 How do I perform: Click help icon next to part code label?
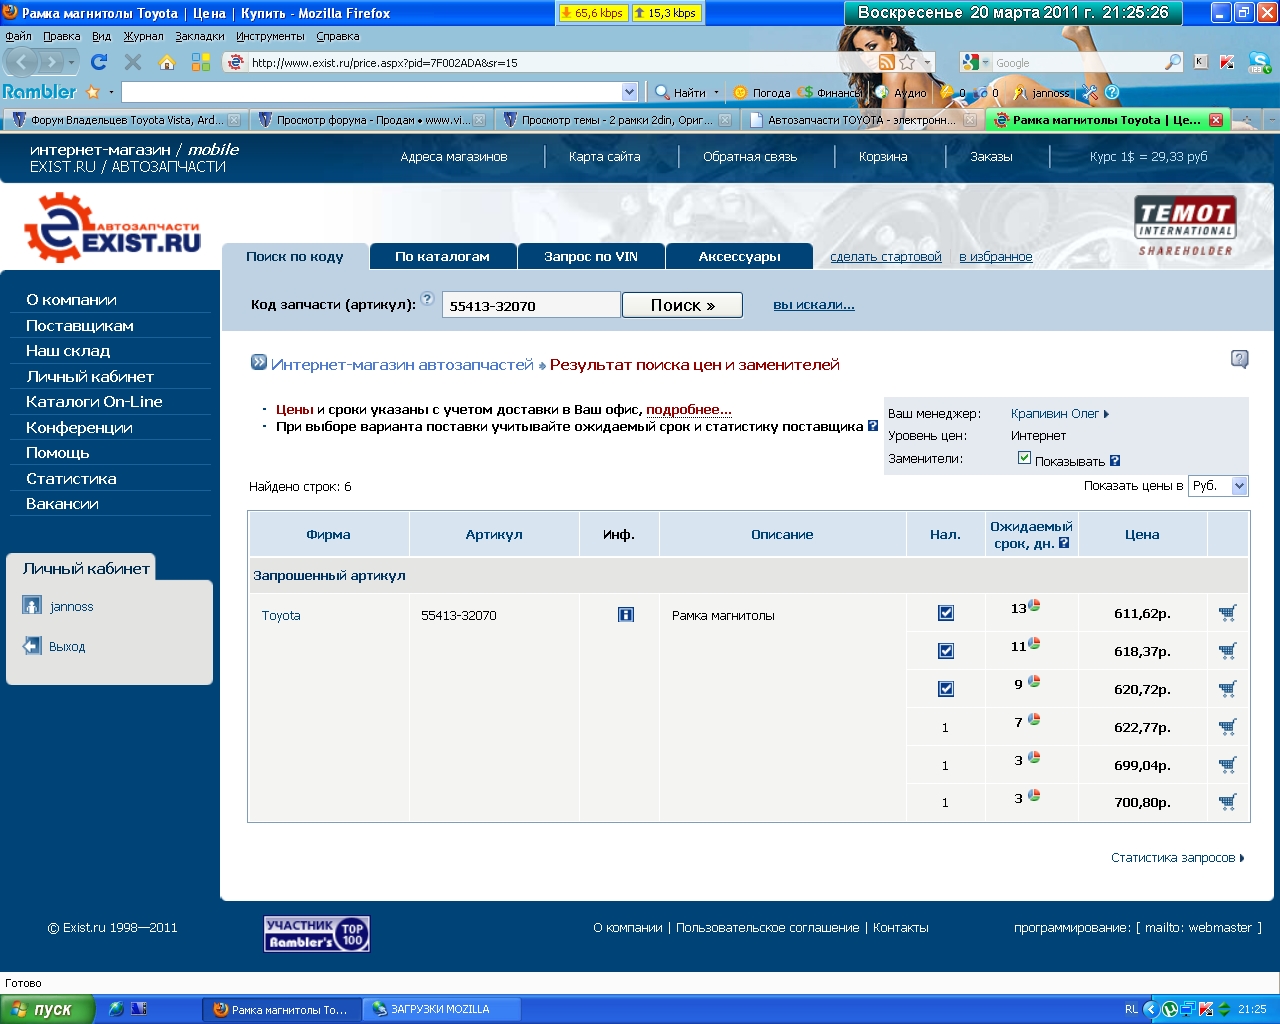(x=427, y=298)
